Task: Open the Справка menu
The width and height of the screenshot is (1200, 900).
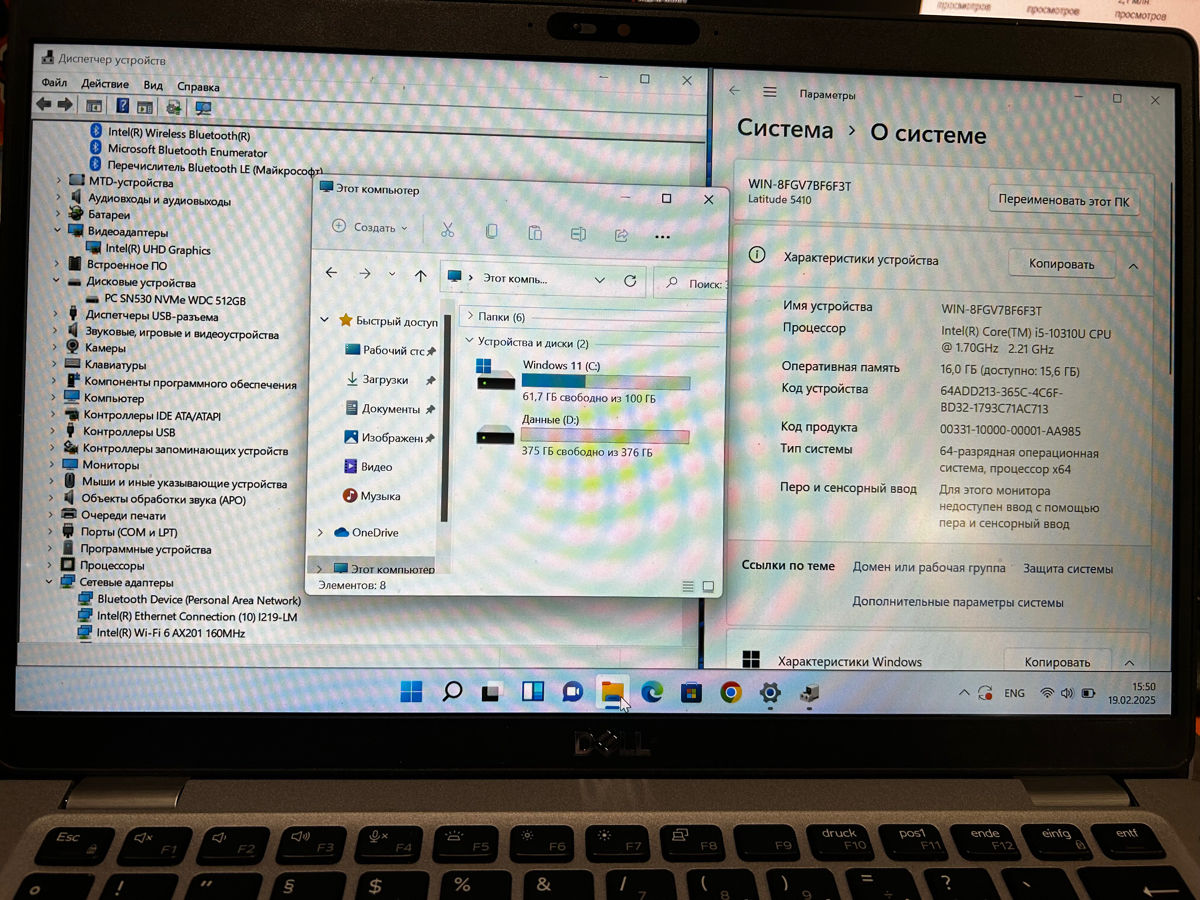Action: [x=197, y=87]
